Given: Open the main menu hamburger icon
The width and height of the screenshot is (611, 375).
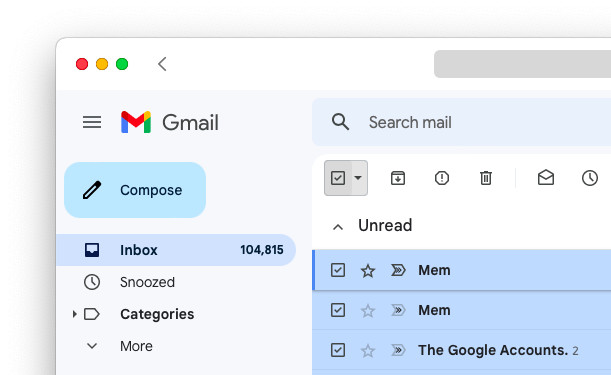Looking at the screenshot, I should pyautogui.click(x=92, y=122).
